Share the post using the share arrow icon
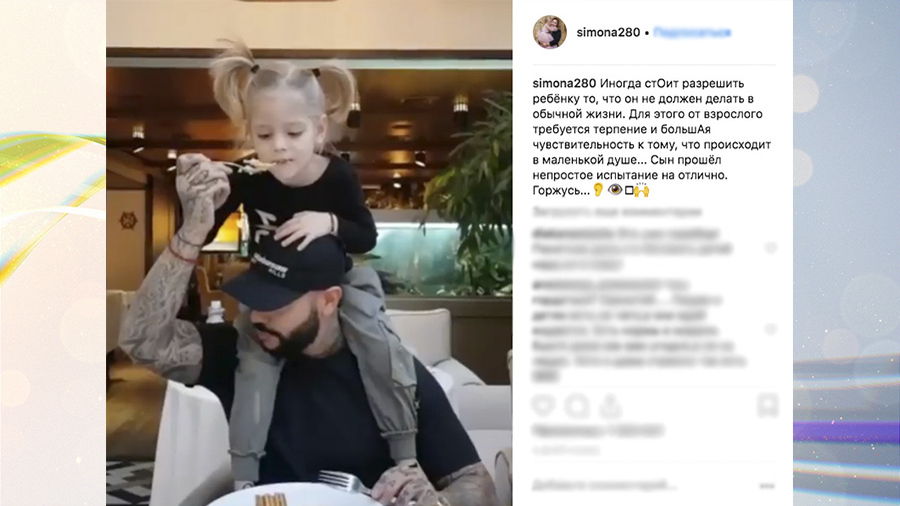 610,406
